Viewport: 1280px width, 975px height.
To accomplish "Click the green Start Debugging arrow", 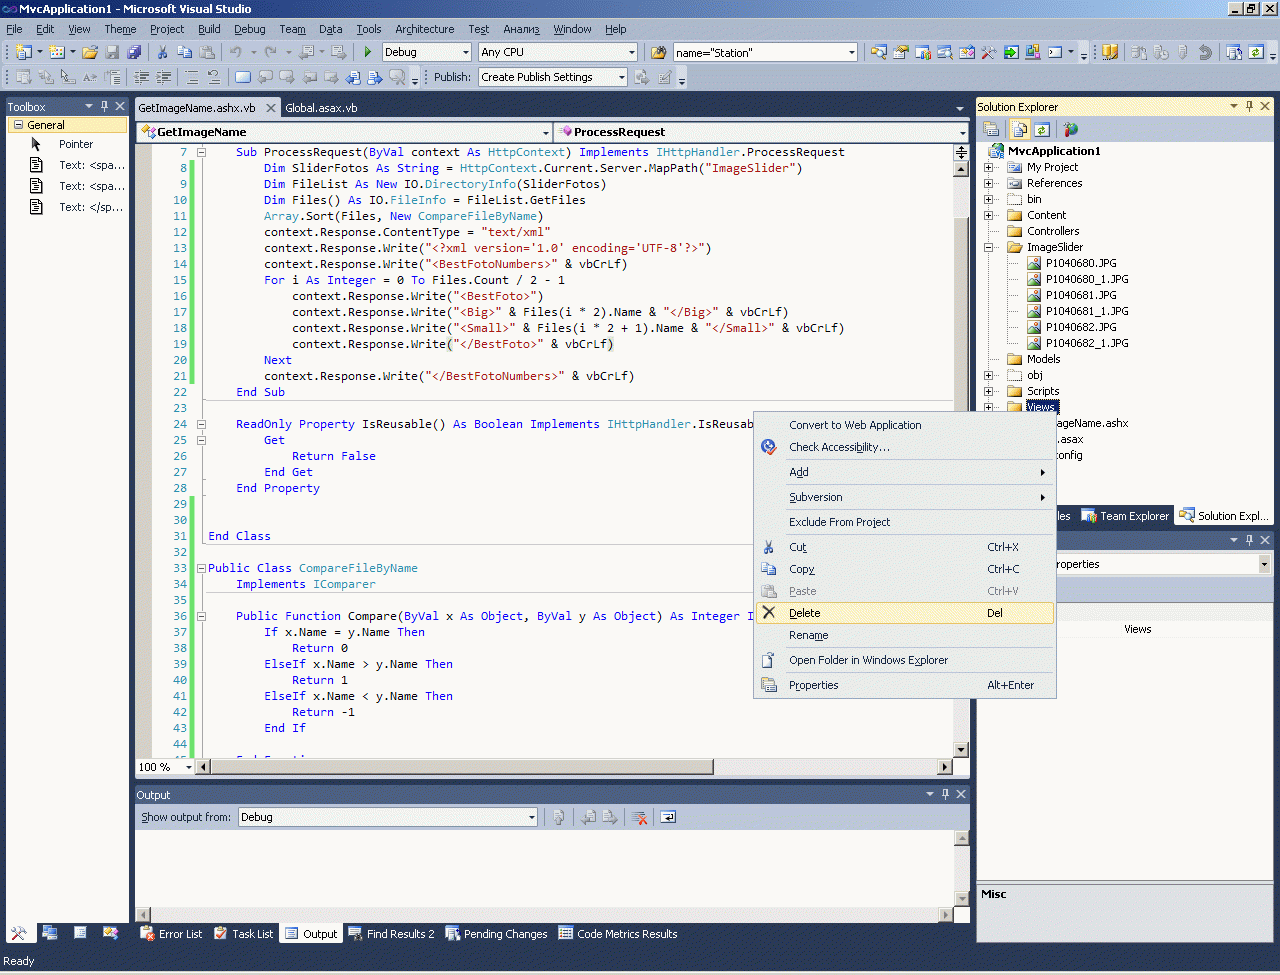I will pyautogui.click(x=368, y=52).
